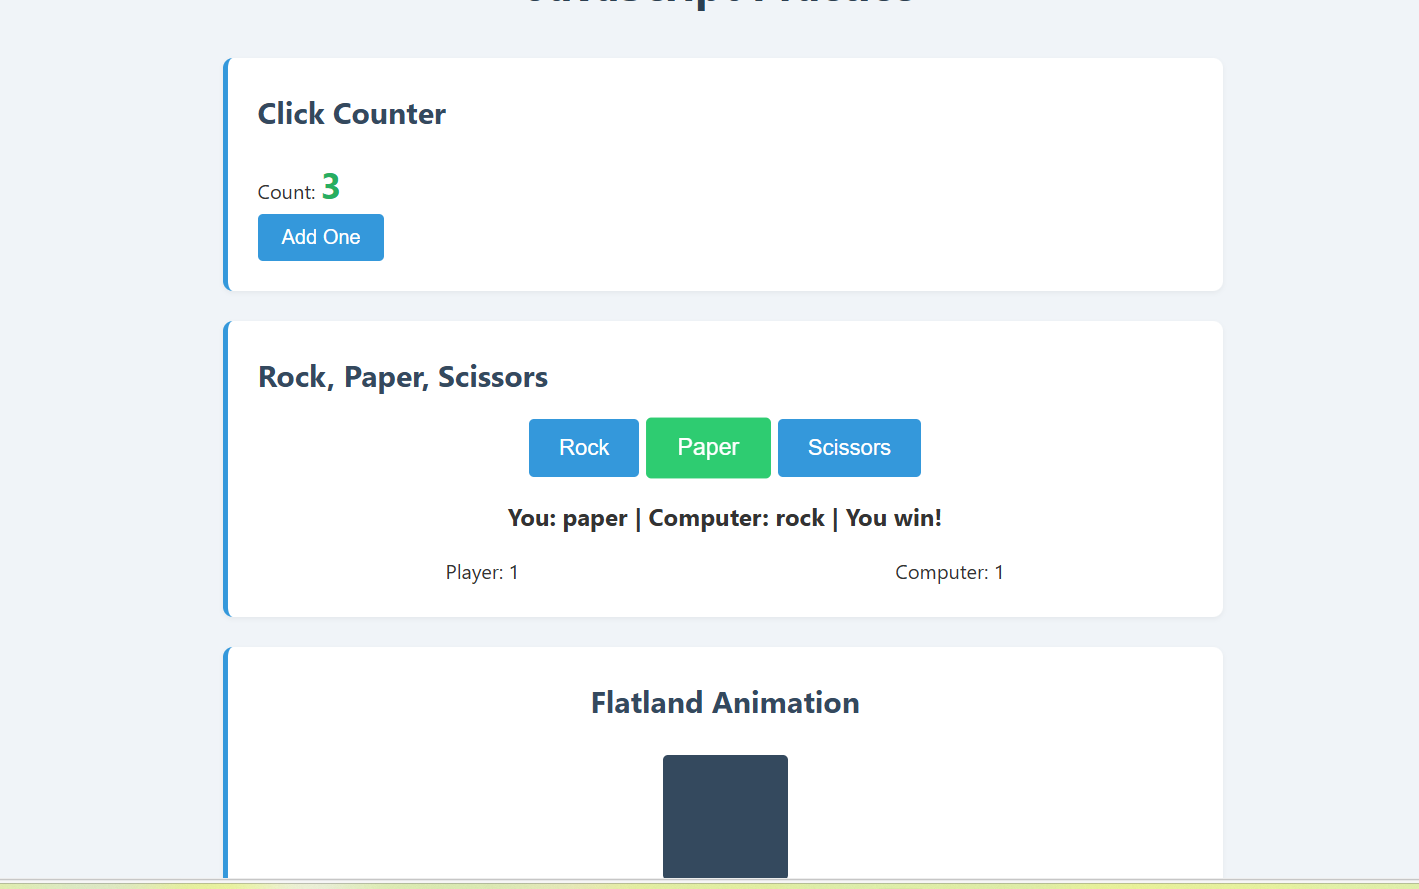Viewport: 1419px width, 889px height.
Task: Select the Scissors button
Action: tap(849, 448)
